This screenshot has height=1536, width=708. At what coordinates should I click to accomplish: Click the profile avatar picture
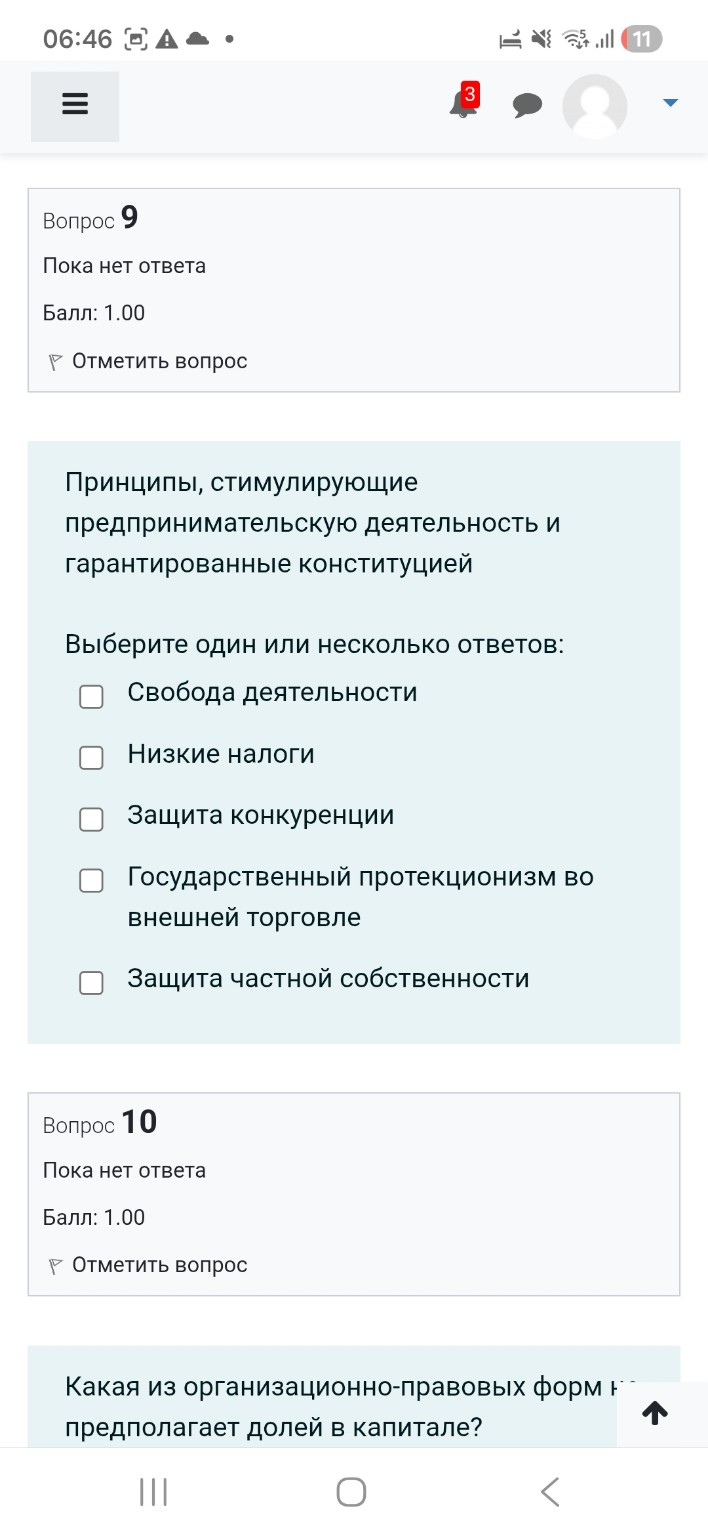(594, 105)
